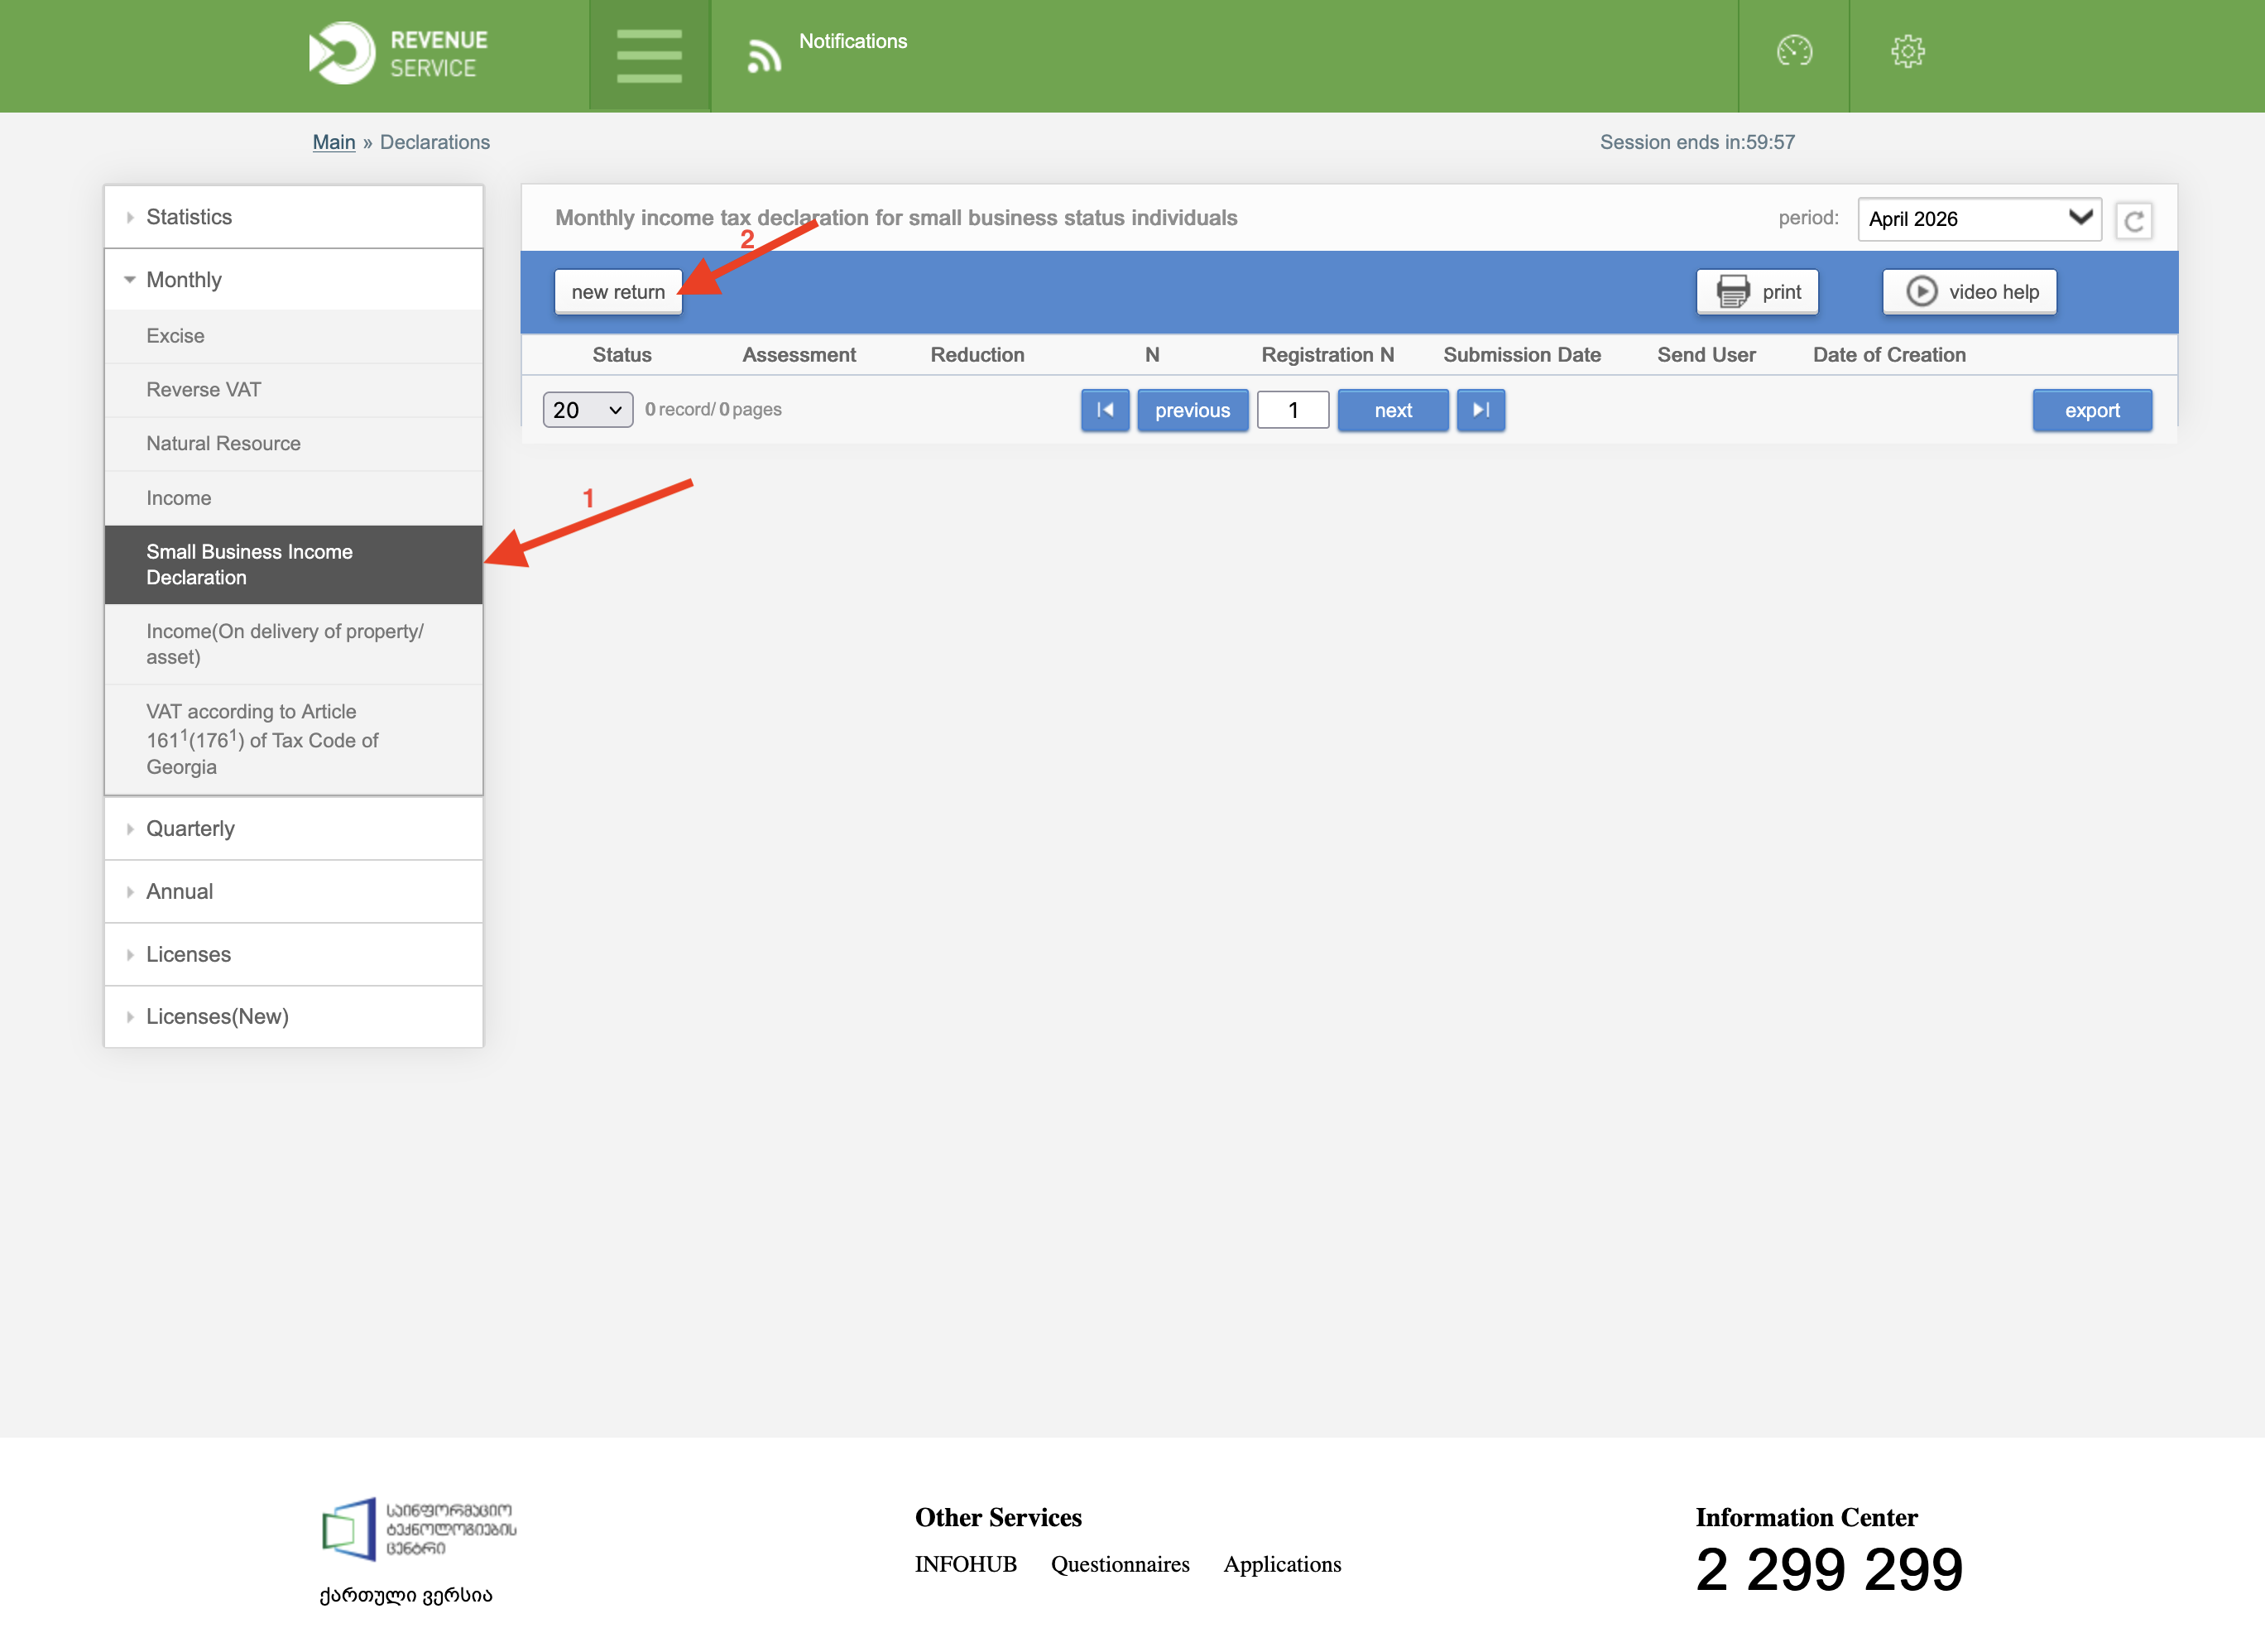Select Income(On delivery of property/asset)
The image size is (2265, 1652).
point(293,645)
